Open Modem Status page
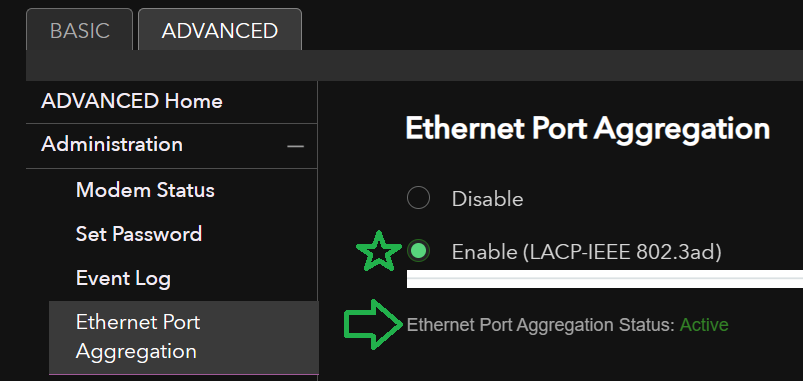Image resolution: width=803 pixels, height=381 pixels. [x=145, y=190]
